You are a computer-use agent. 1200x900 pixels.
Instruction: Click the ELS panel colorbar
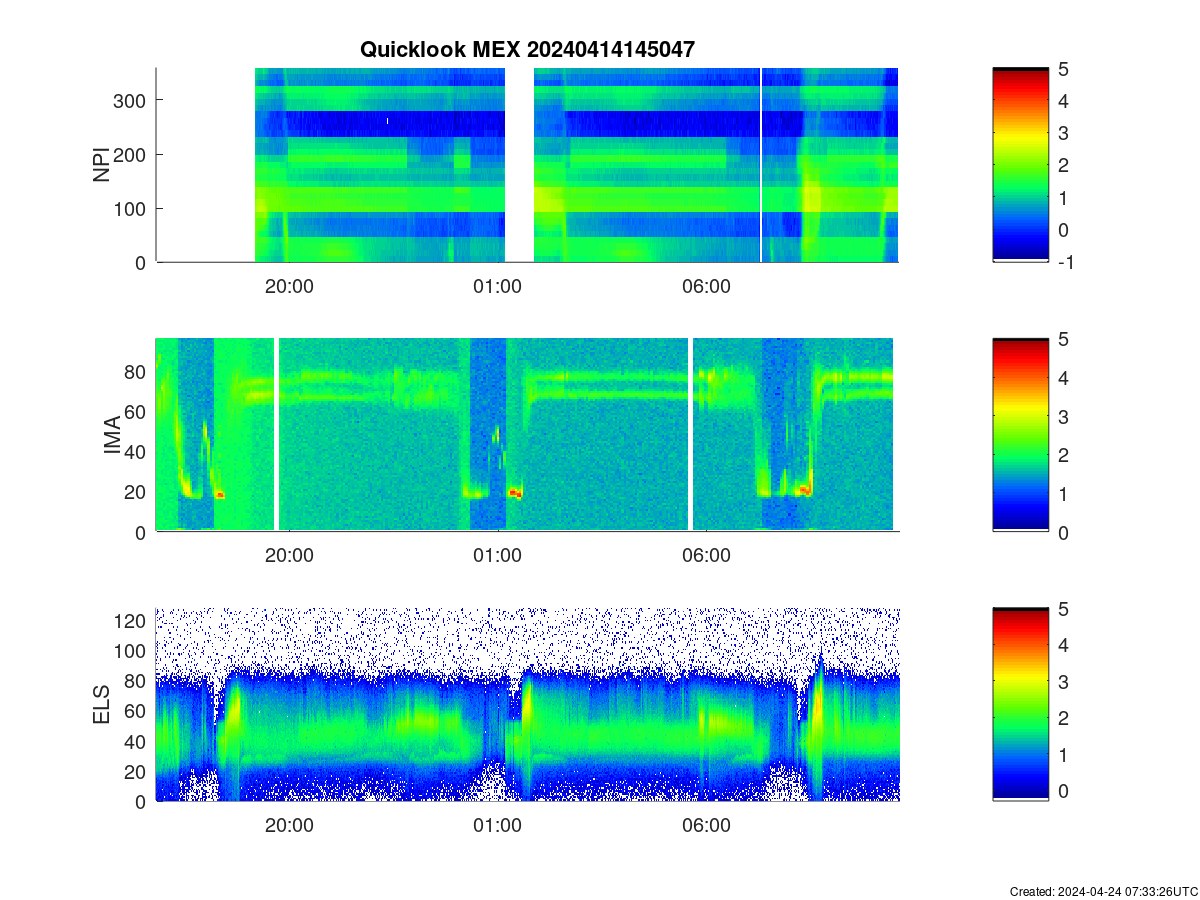click(x=1021, y=705)
